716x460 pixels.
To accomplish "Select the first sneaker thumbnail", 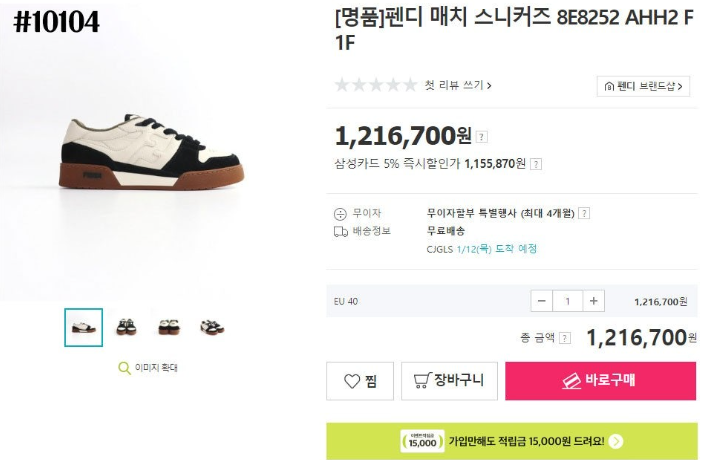I will [83, 327].
